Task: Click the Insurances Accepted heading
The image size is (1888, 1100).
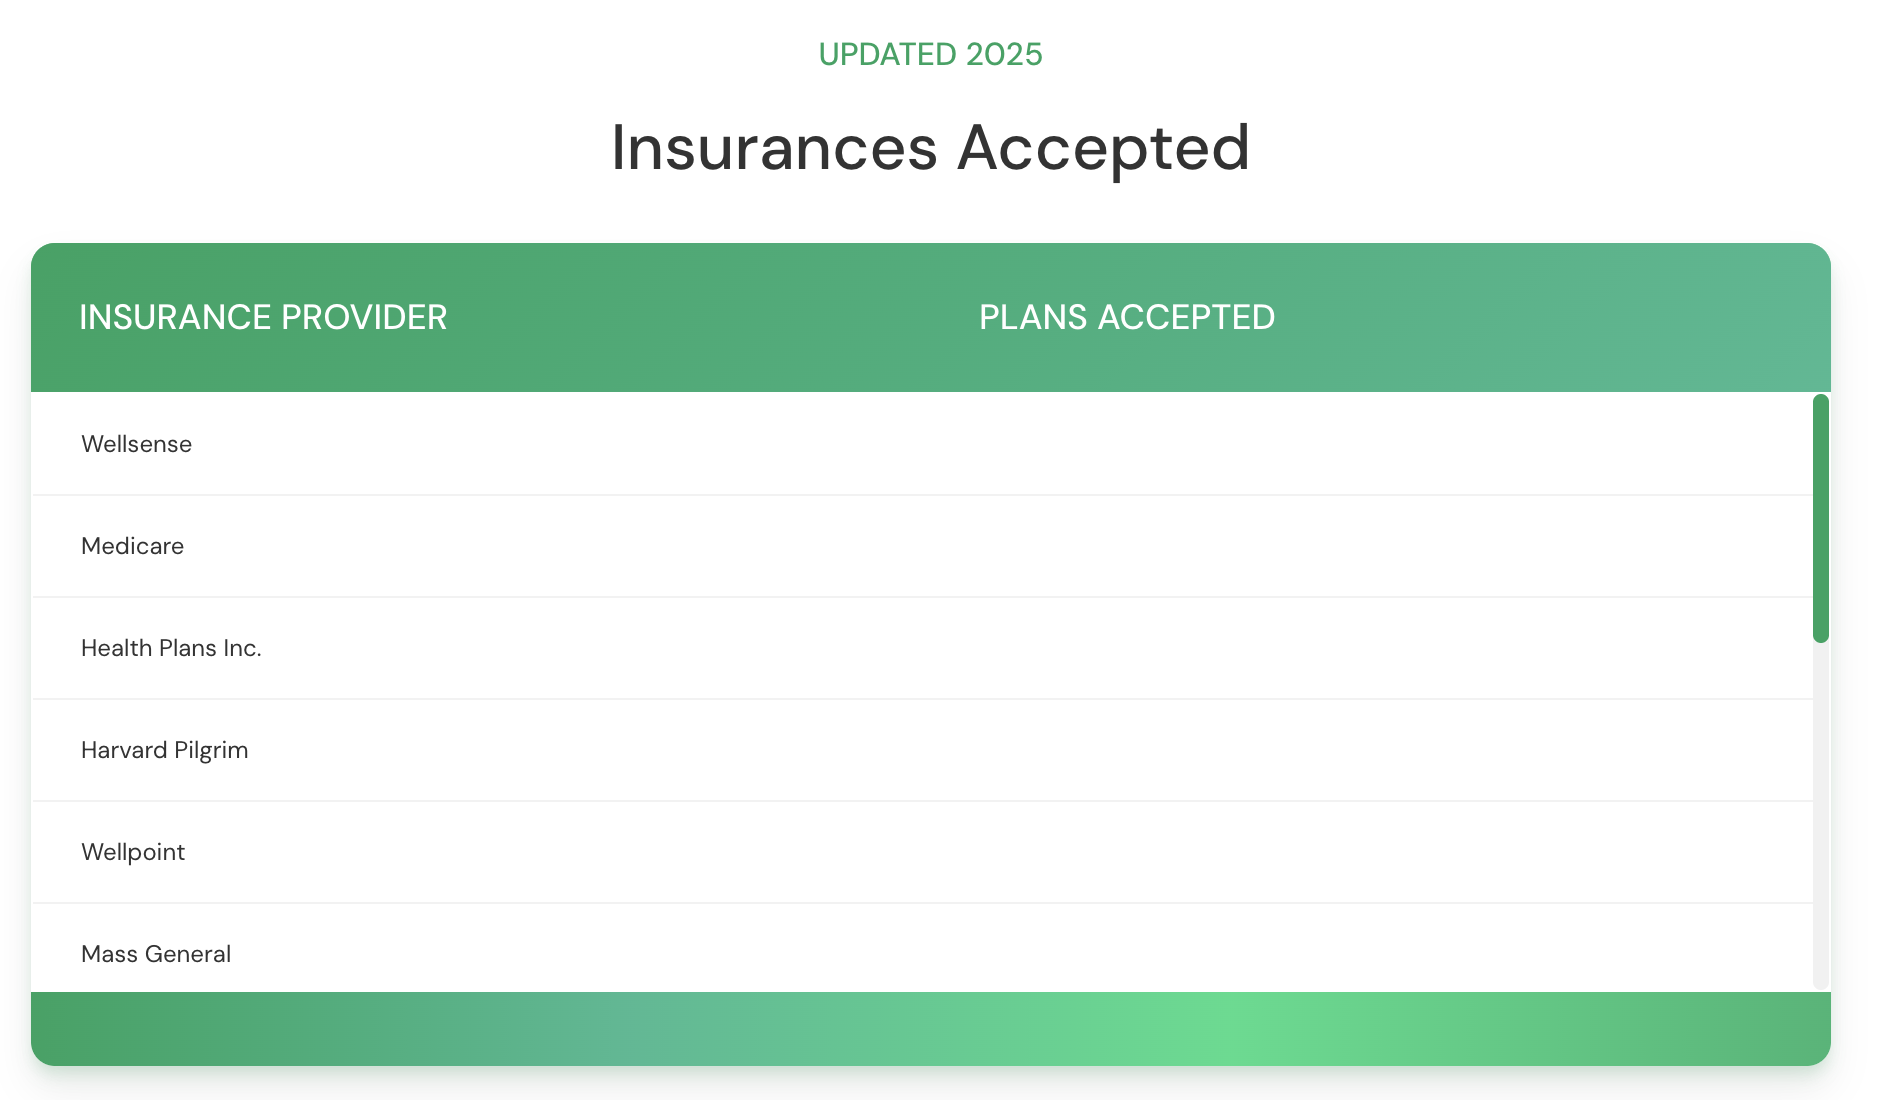Action: (930, 148)
